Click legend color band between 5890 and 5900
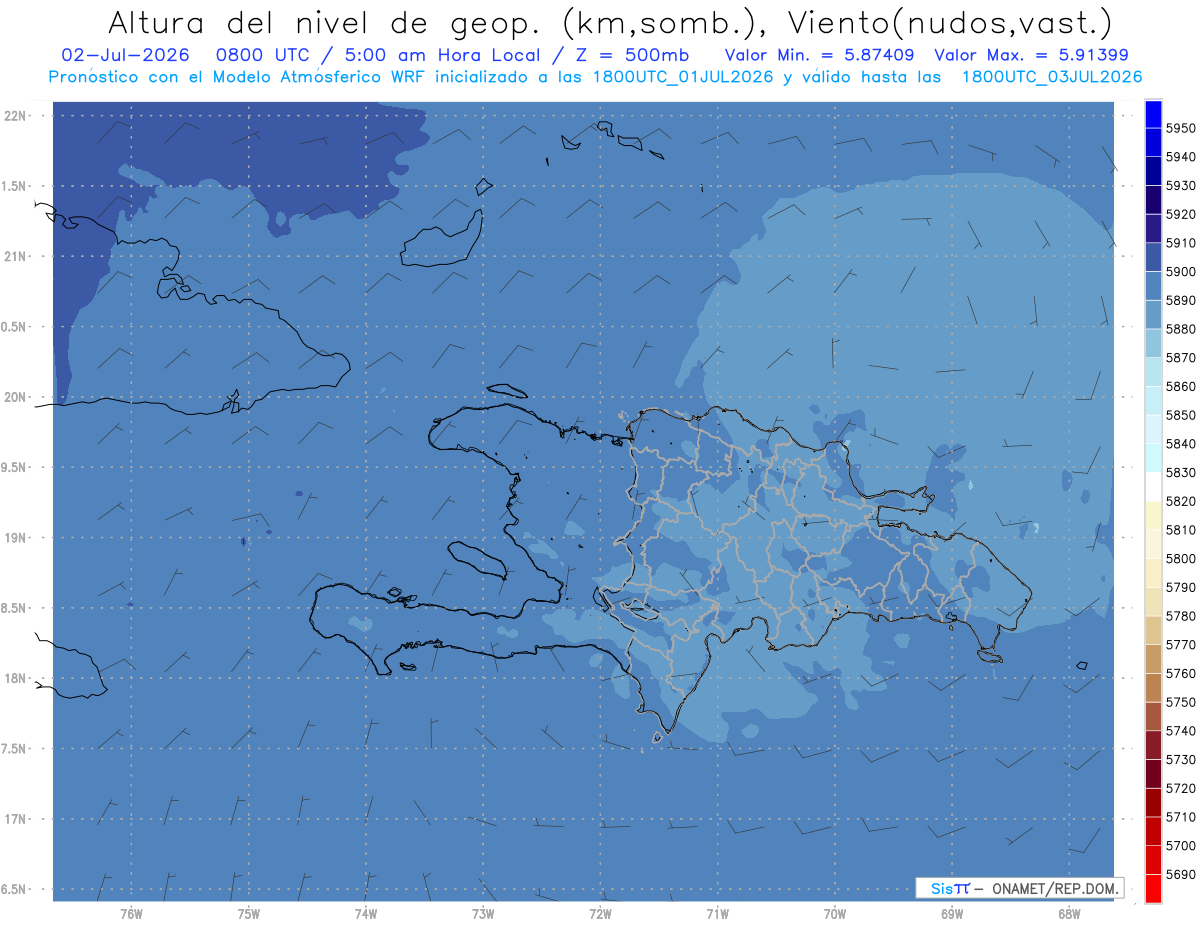The width and height of the screenshot is (1200, 927). [1152, 286]
